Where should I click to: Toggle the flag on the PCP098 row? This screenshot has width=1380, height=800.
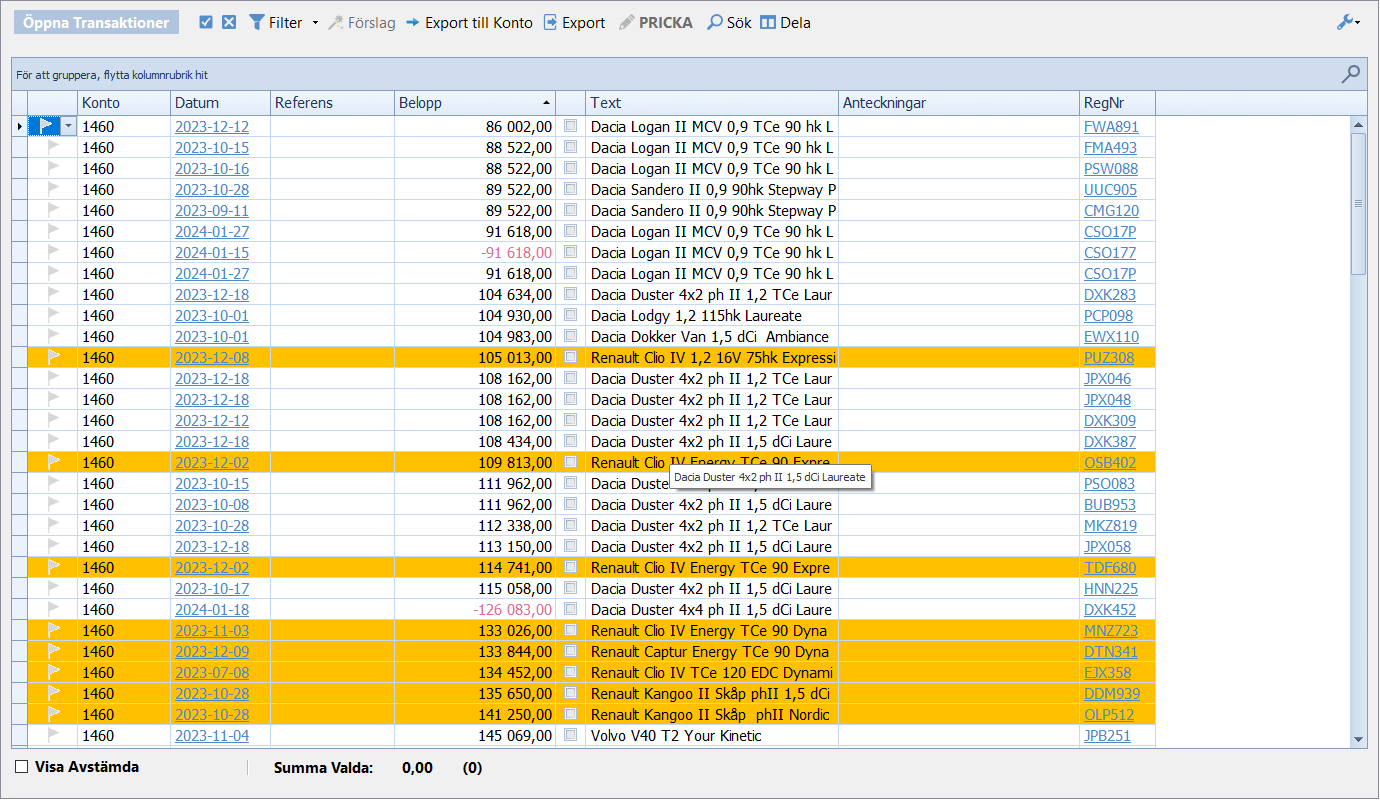(x=53, y=315)
